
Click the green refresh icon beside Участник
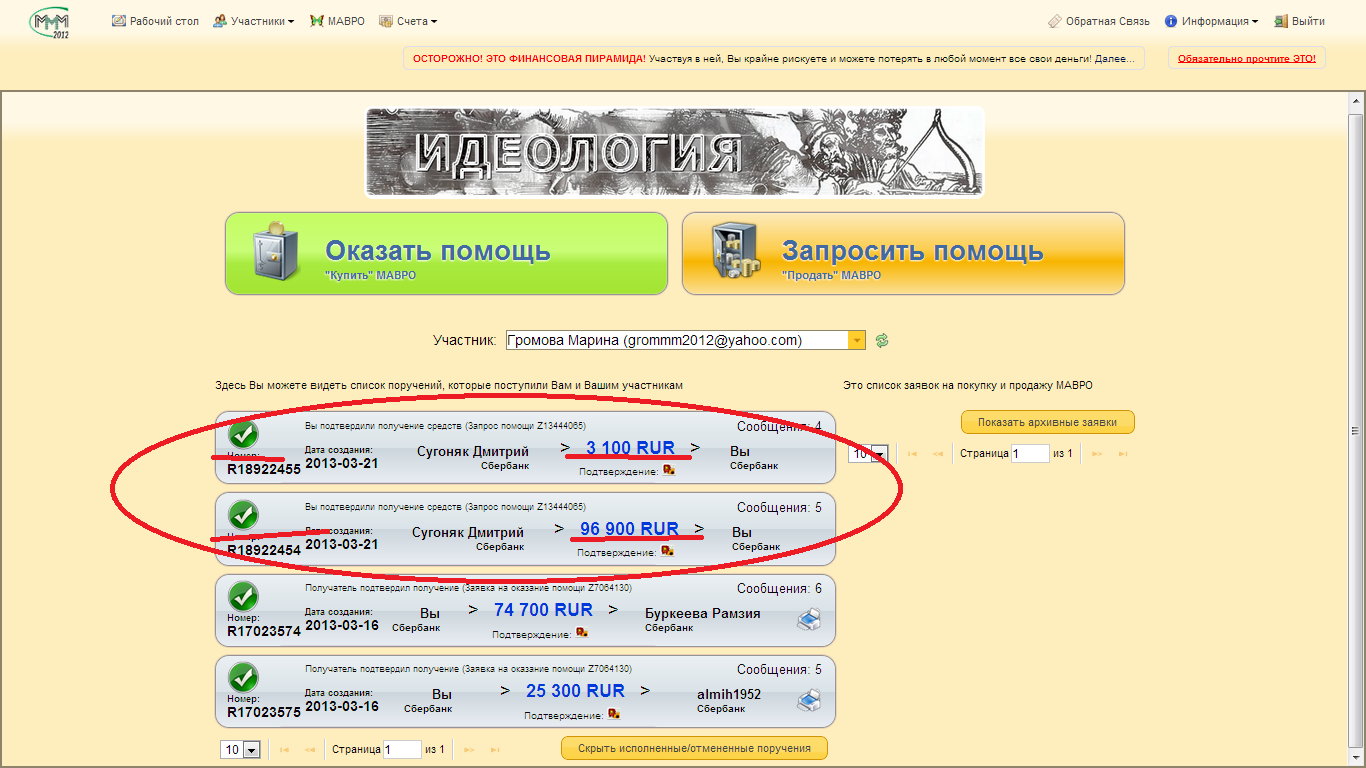pyautogui.click(x=882, y=341)
